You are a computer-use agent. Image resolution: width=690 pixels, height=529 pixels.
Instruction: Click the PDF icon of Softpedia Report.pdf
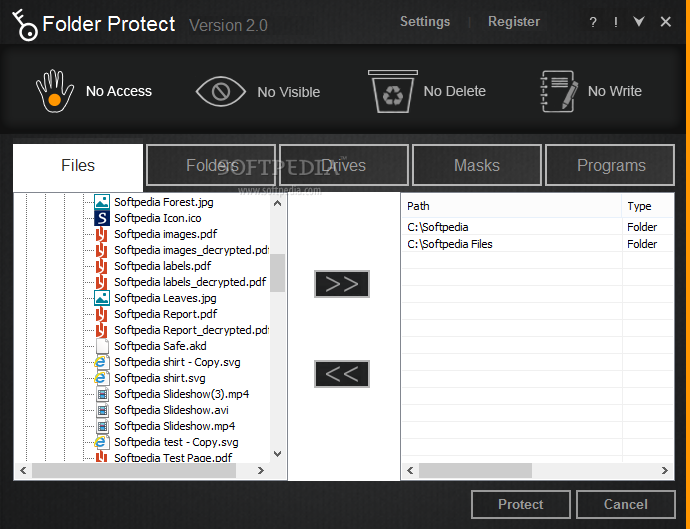coord(102,314)
